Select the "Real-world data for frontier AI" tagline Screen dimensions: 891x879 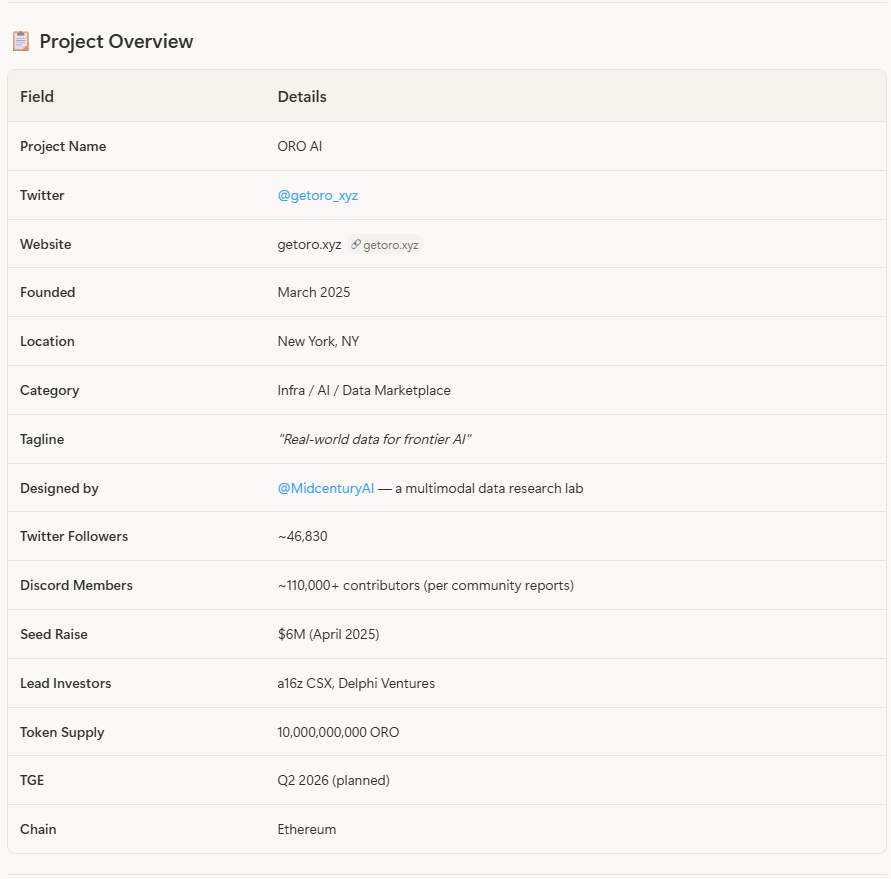pos(374,439)
